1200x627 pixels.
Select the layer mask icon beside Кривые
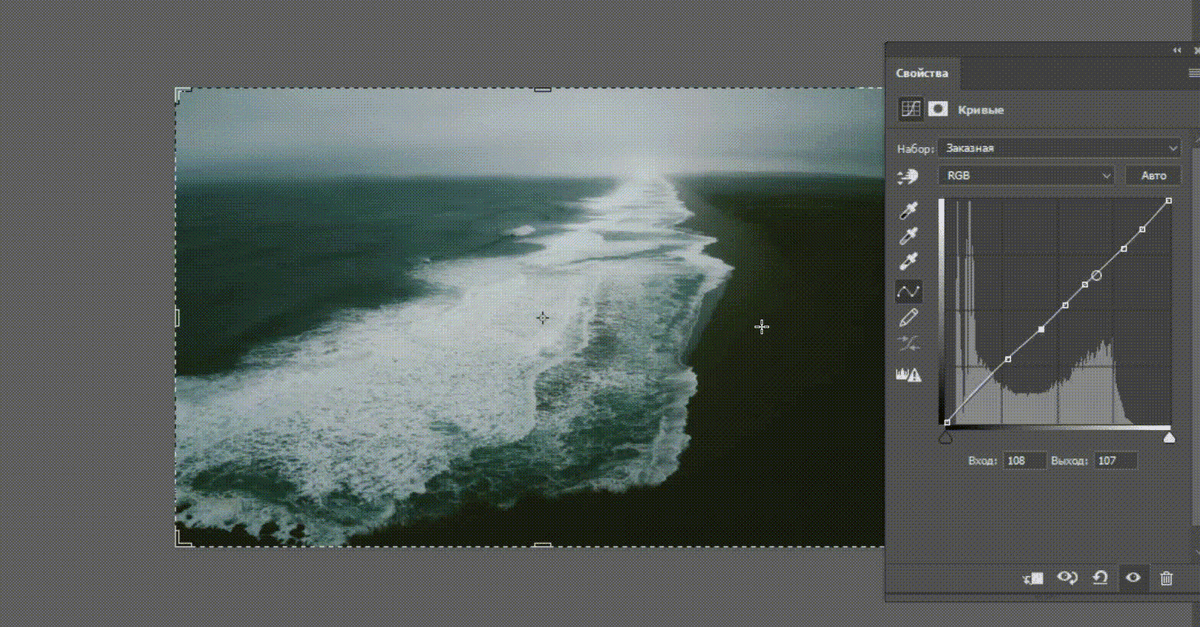tap(937, 109)
